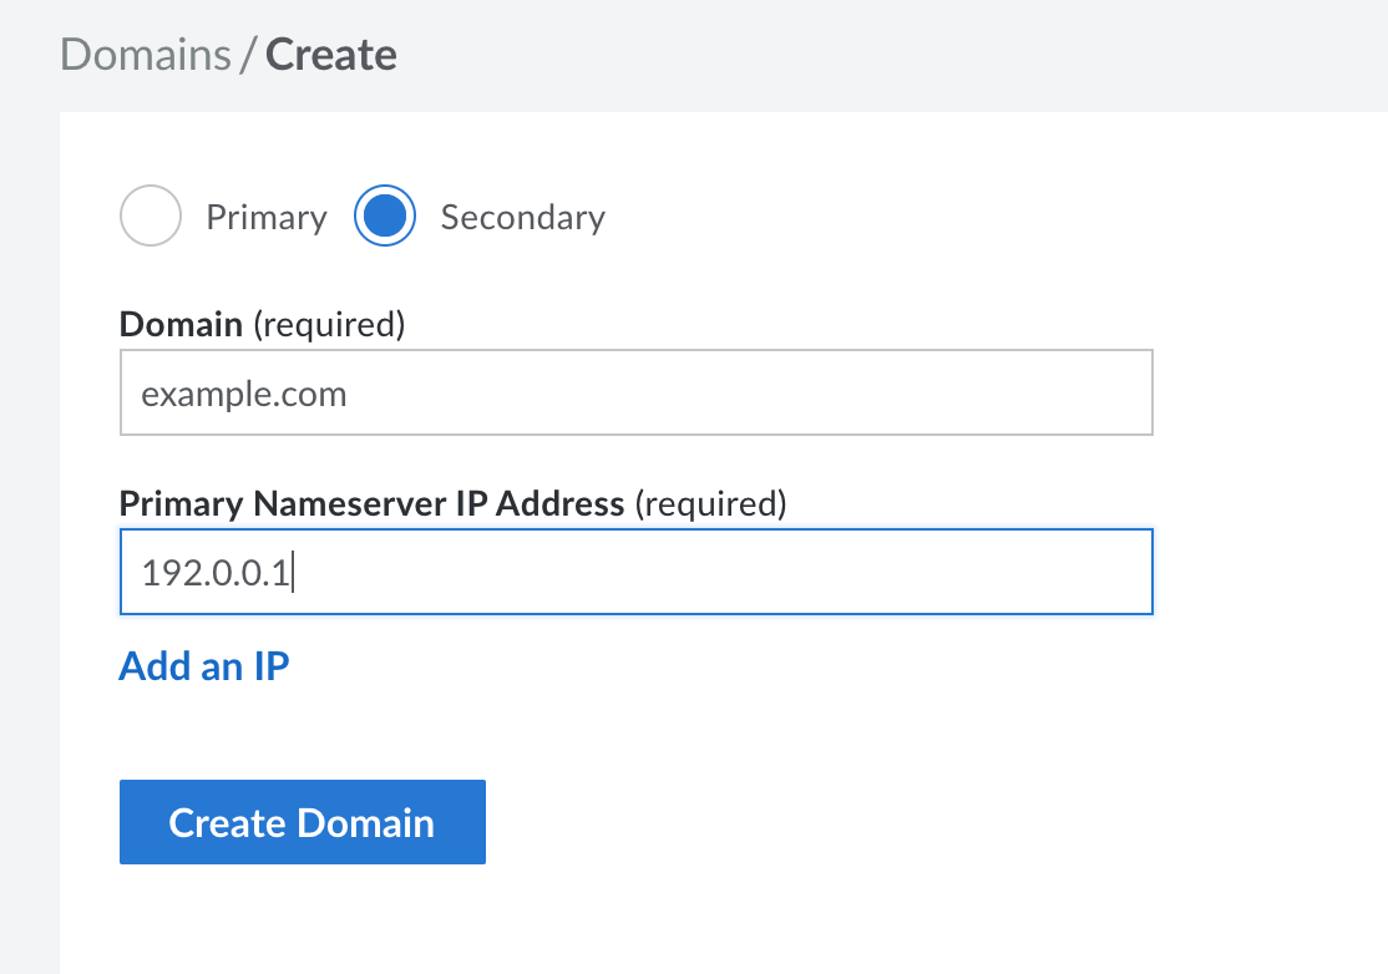Select the Secondary radio button
1388x974 pixels.
[385, 216]
